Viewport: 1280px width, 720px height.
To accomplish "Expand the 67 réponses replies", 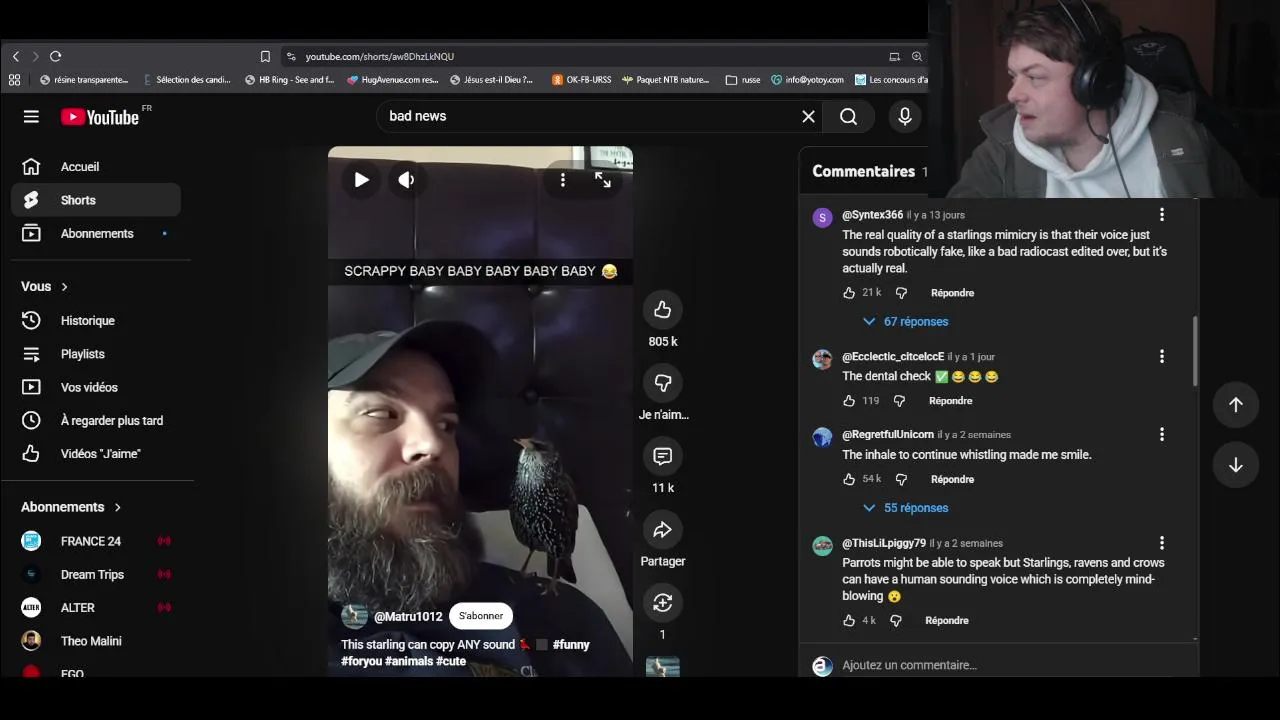I will [905, 322].
